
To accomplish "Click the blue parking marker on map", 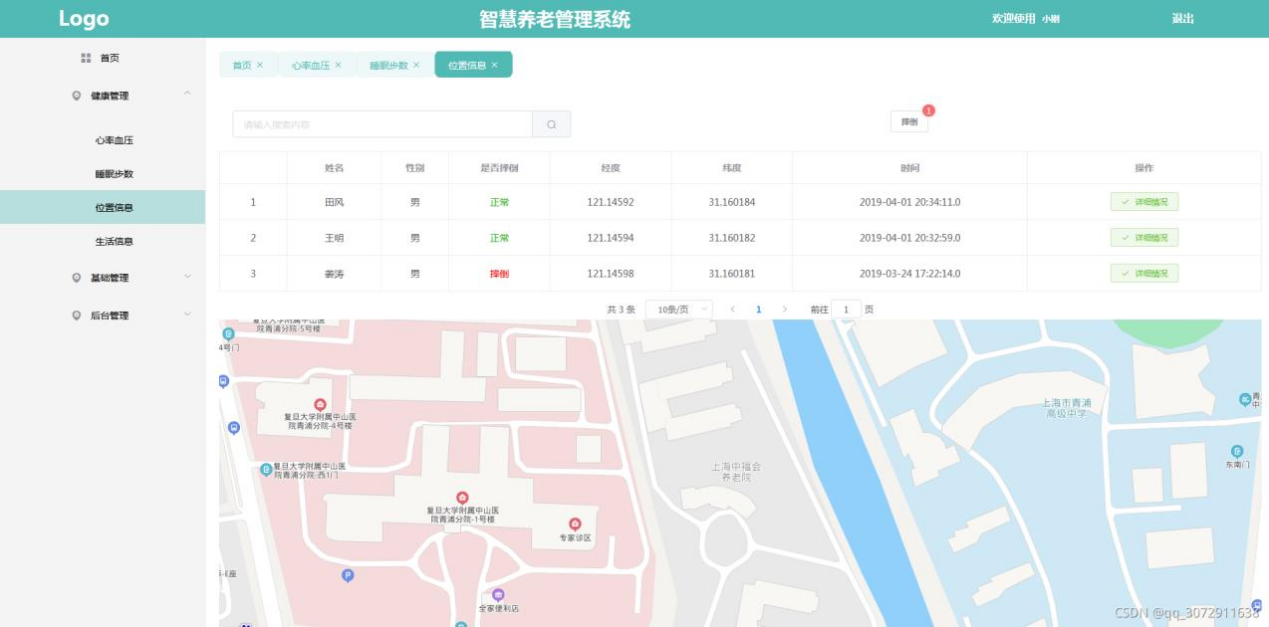I will coord(348,575).
